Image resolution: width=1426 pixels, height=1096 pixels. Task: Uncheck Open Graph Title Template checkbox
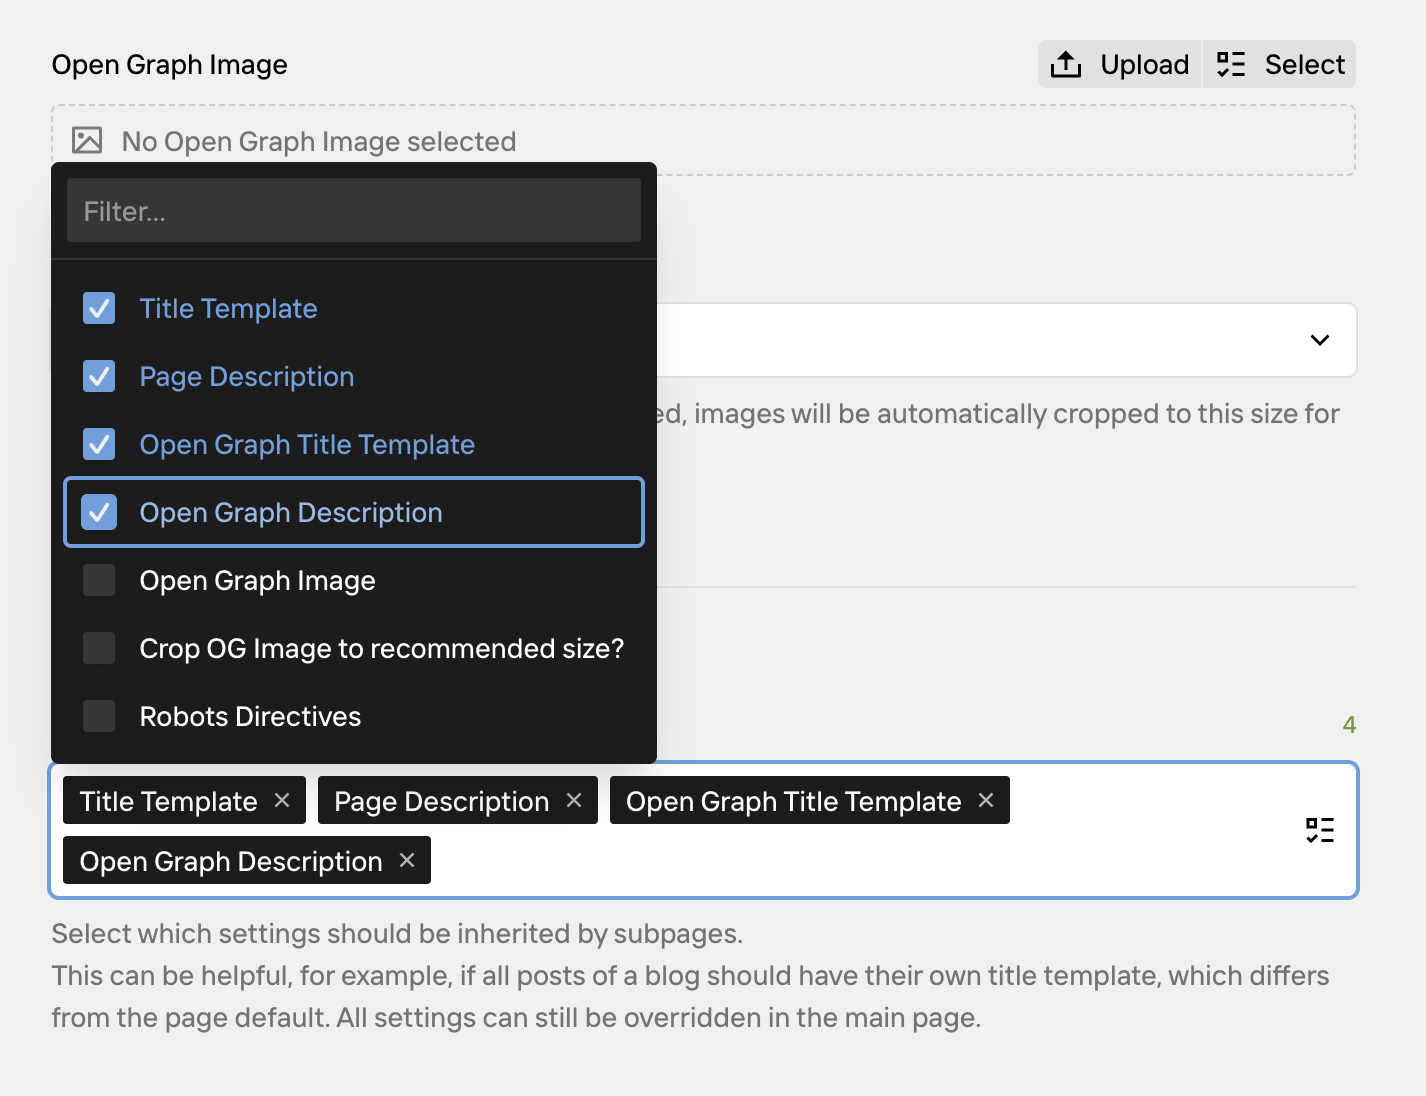[x=99, y=444]
